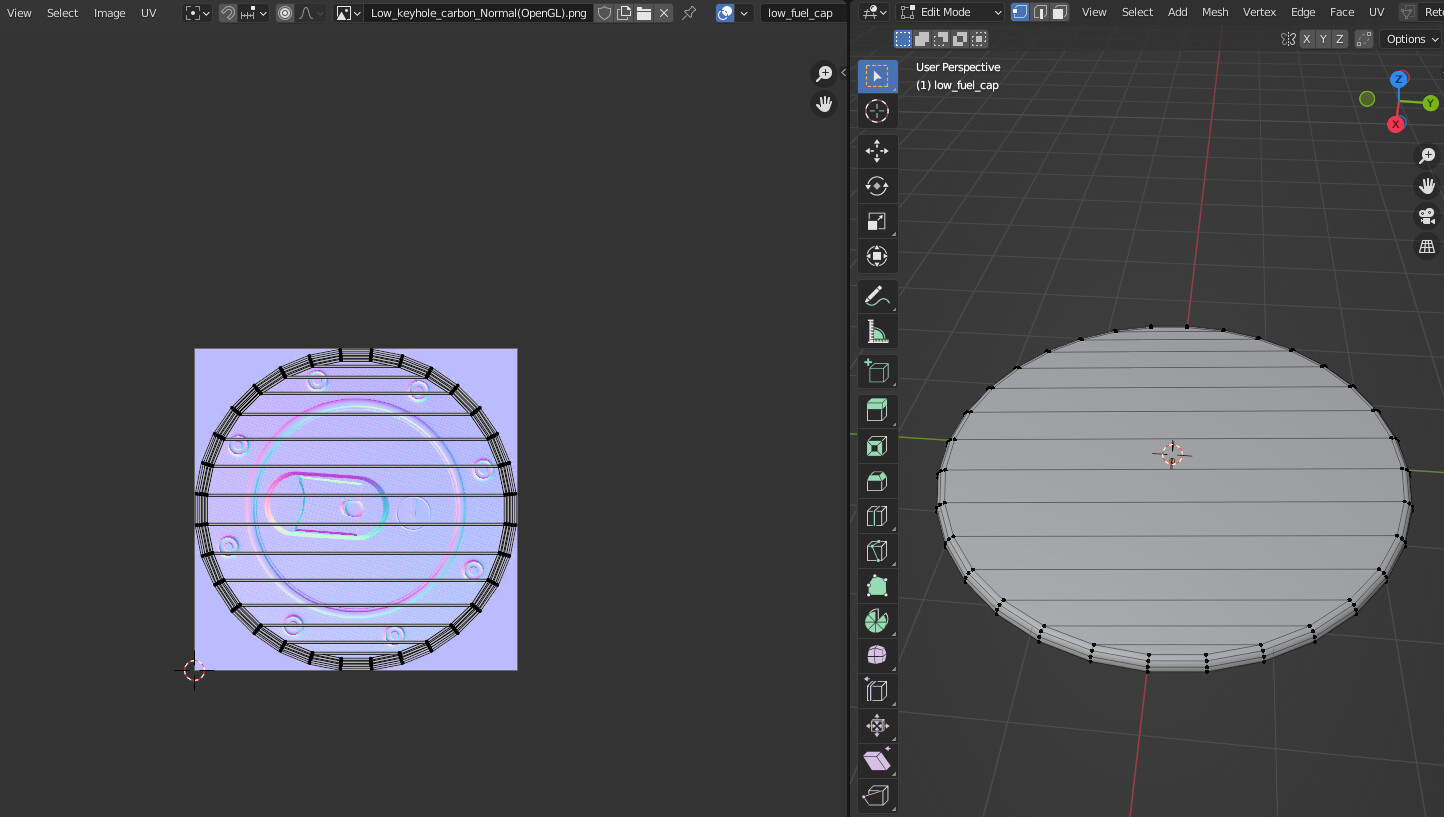
Task: Choose the Annotate pencil tool
Action: click(877, 296)
